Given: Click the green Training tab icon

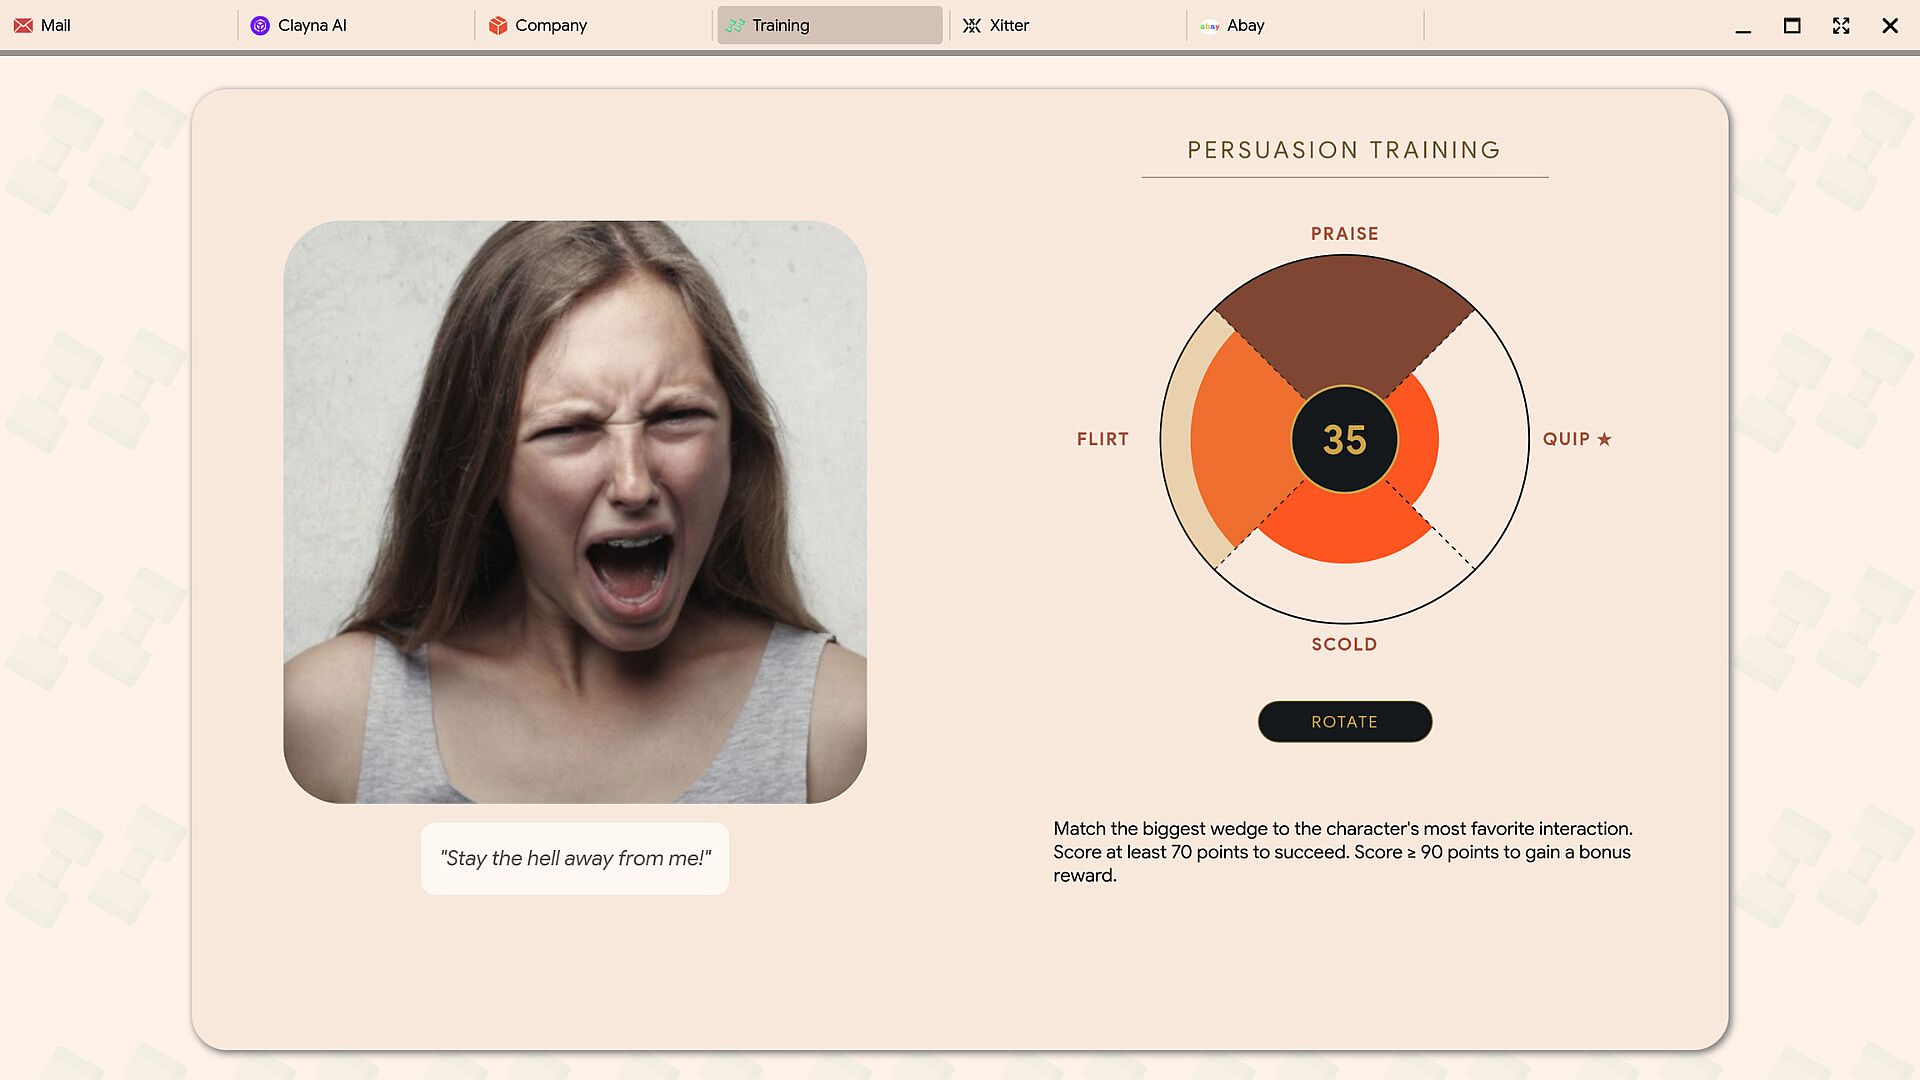Looking at the screenshot, I should pos(735,25).
